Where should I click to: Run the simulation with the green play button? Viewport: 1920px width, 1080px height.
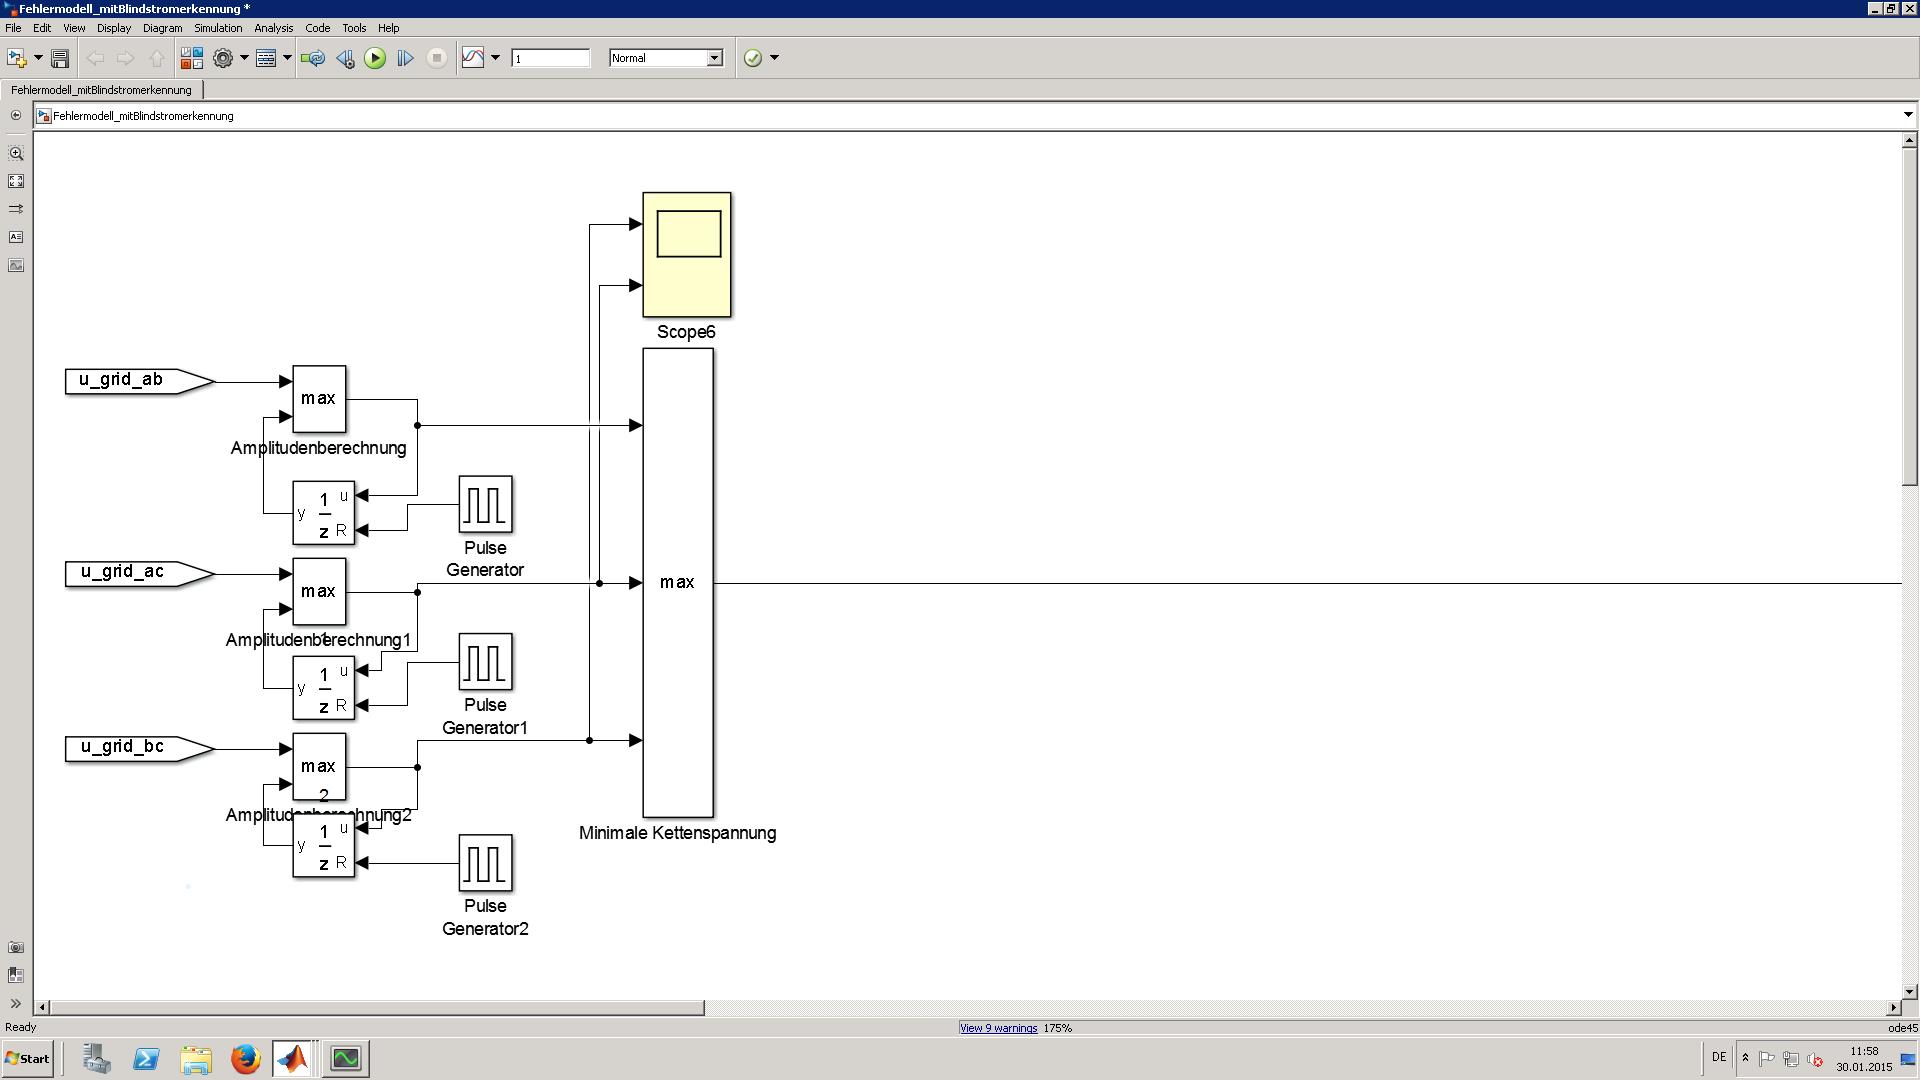click(x=375, y=58)
